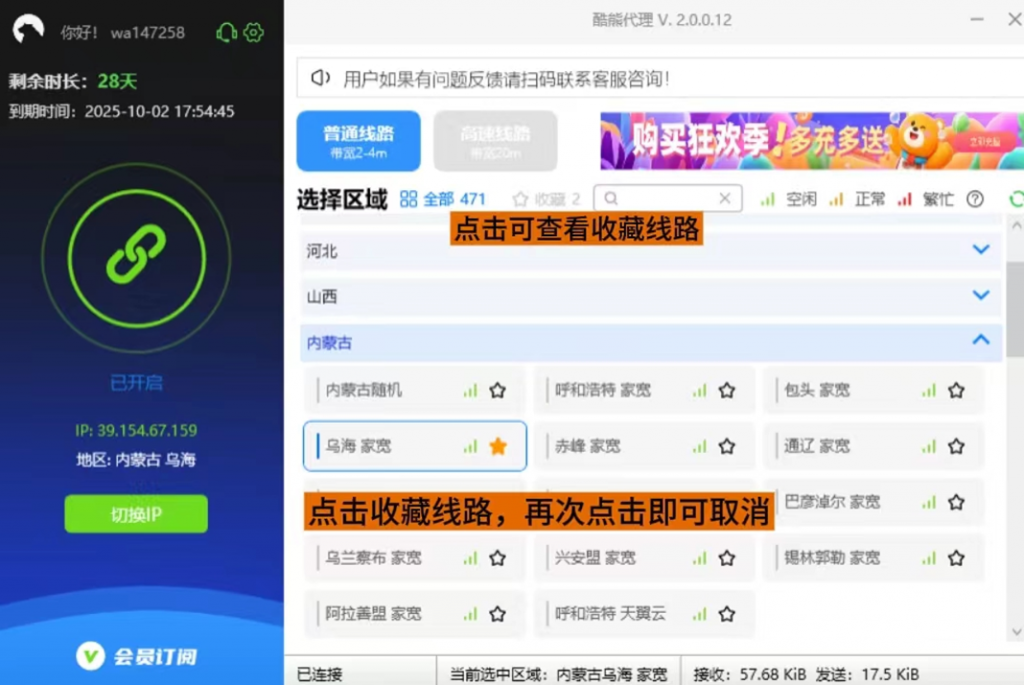Expand the 河北 region list
Image resolution: width=1024 pixels, height=685 pixels.
[981, 250]
